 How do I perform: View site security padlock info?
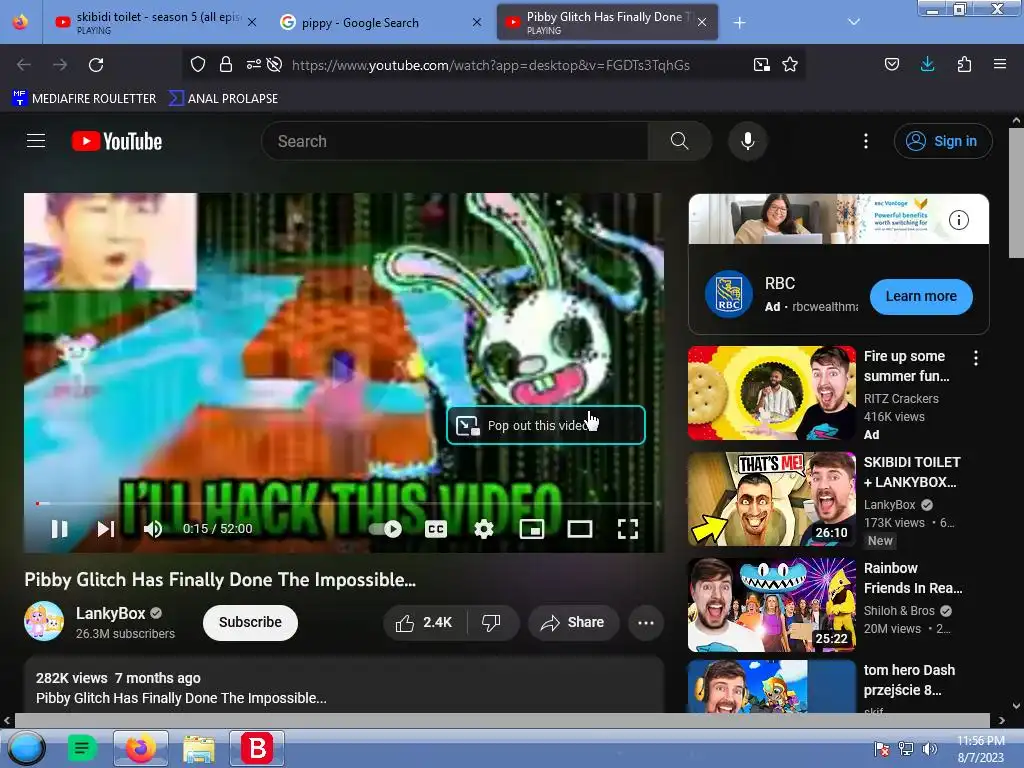pyautogui.click(x=226, y=64)
